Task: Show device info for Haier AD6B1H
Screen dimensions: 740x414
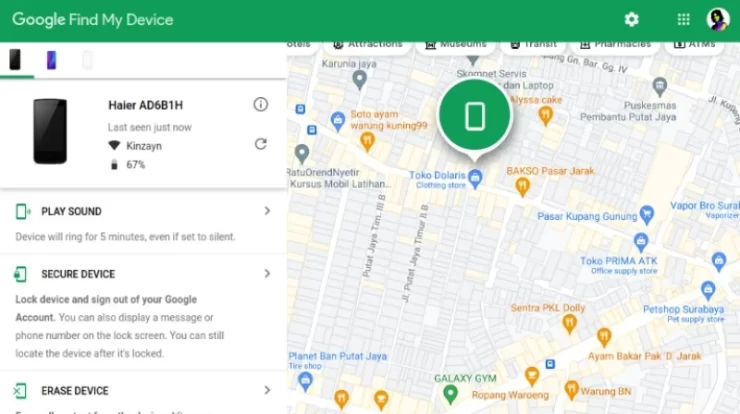Action: pos(261,104)
